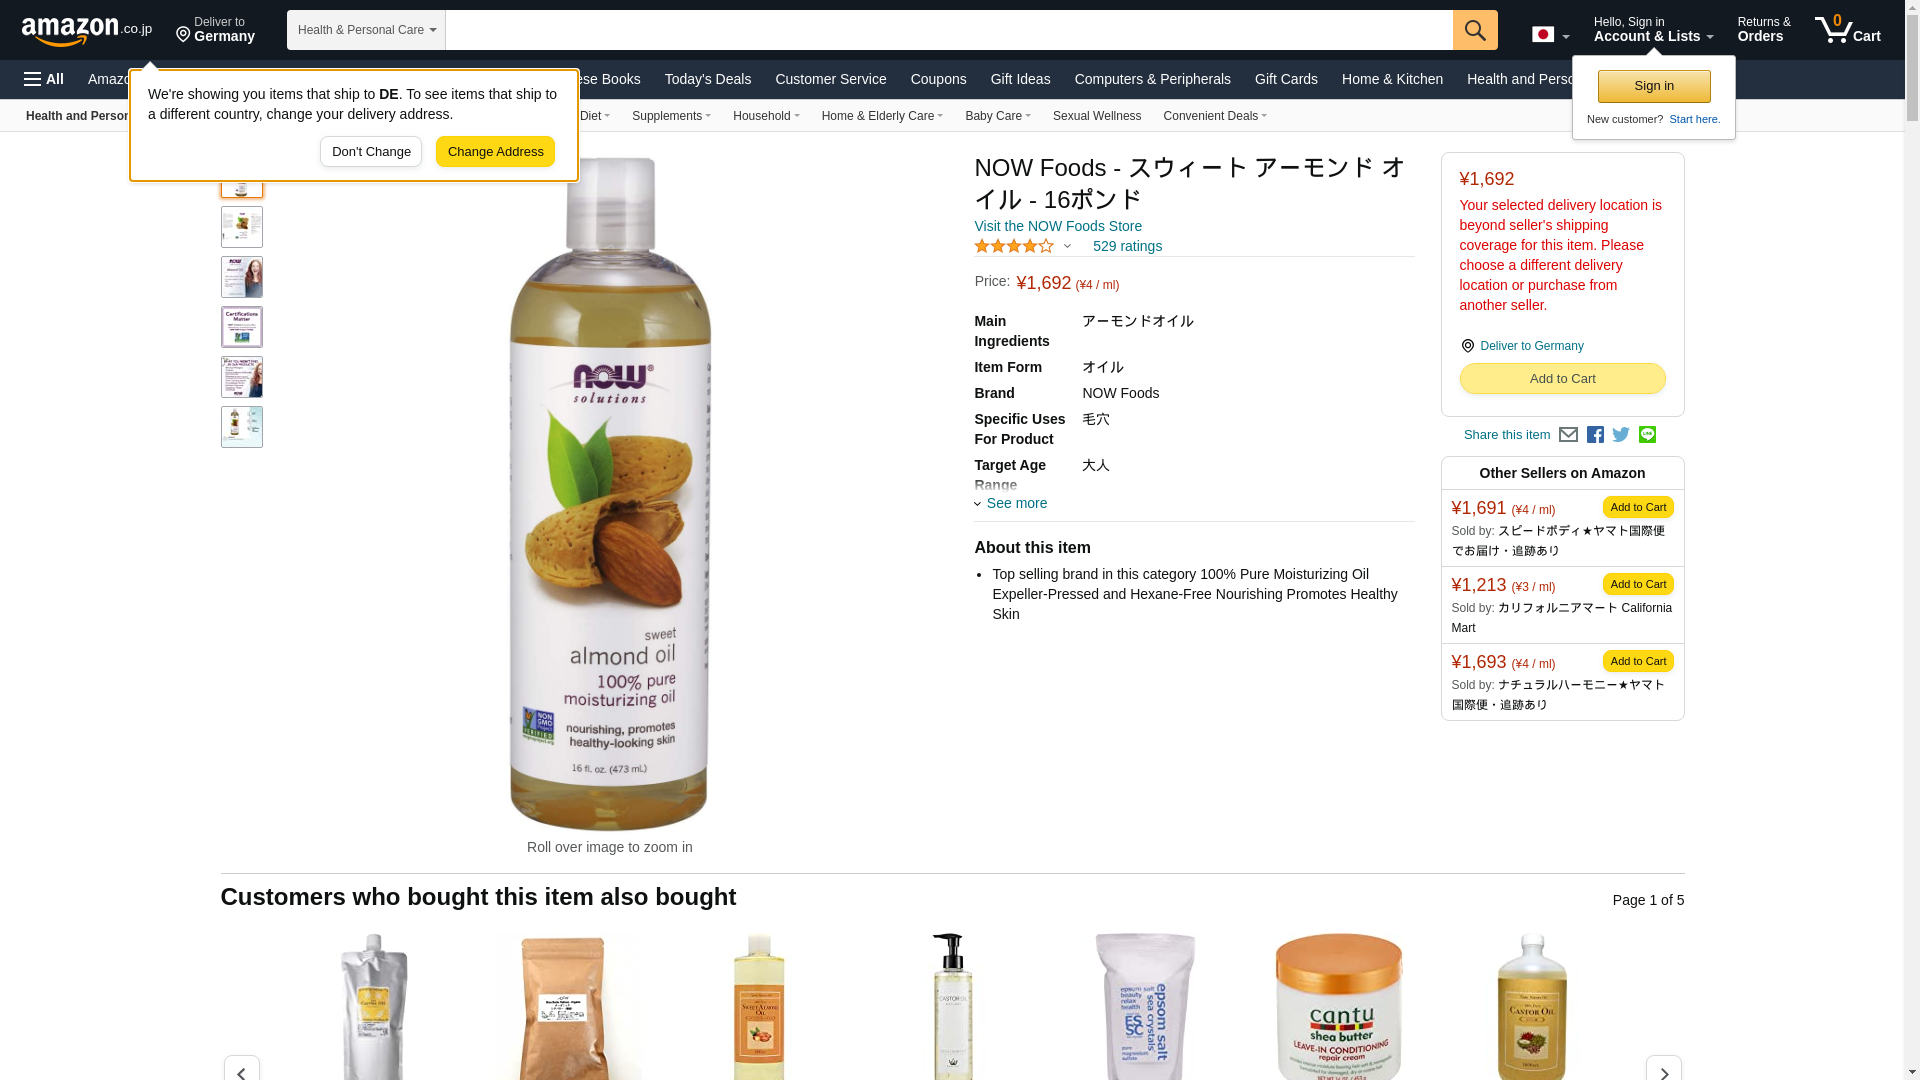The height and width of the screenshot is (1080, 1920).
Task: Click inside the search text field
Action: click(x=949, y=30)
